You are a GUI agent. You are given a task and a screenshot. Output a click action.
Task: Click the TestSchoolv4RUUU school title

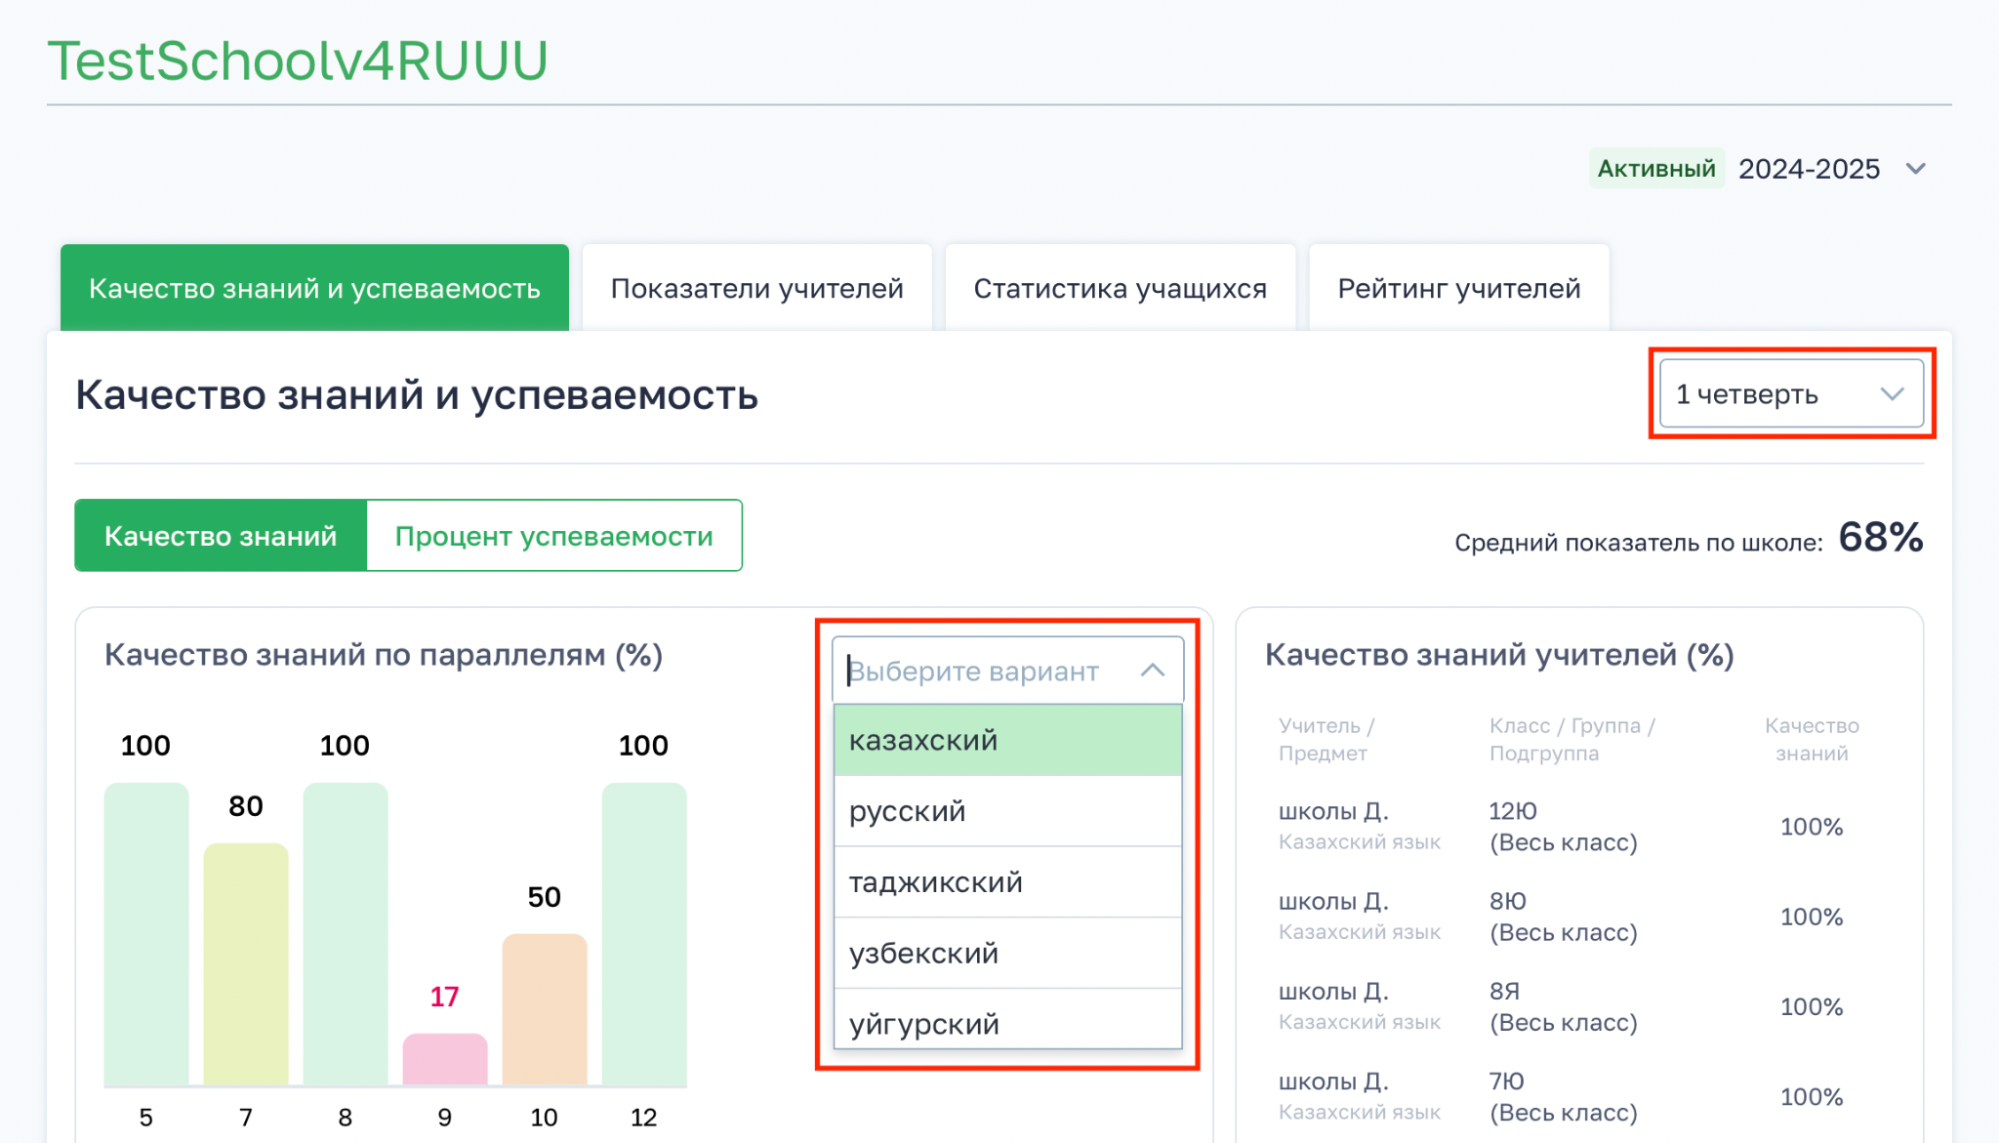[x=298, y=60]
